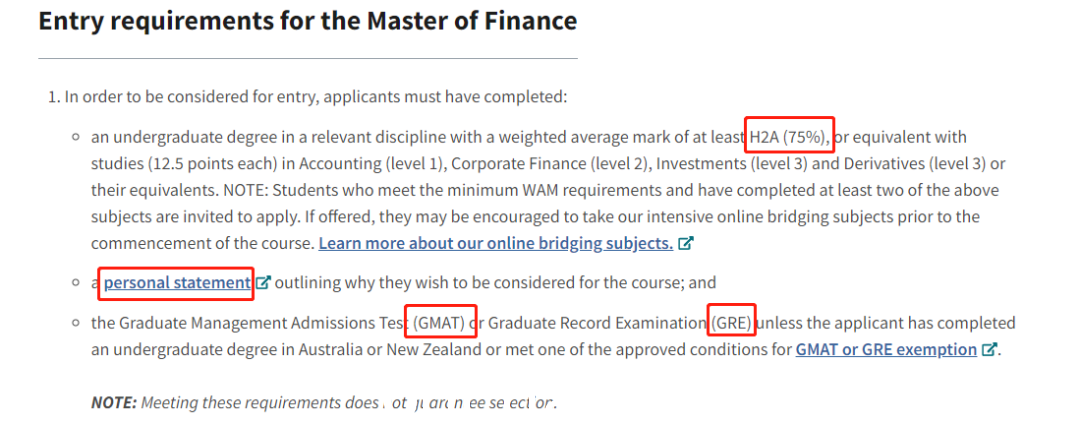Click the horizontal divider under the heading
Screen dimensions: 1080x425
(307, 59)
